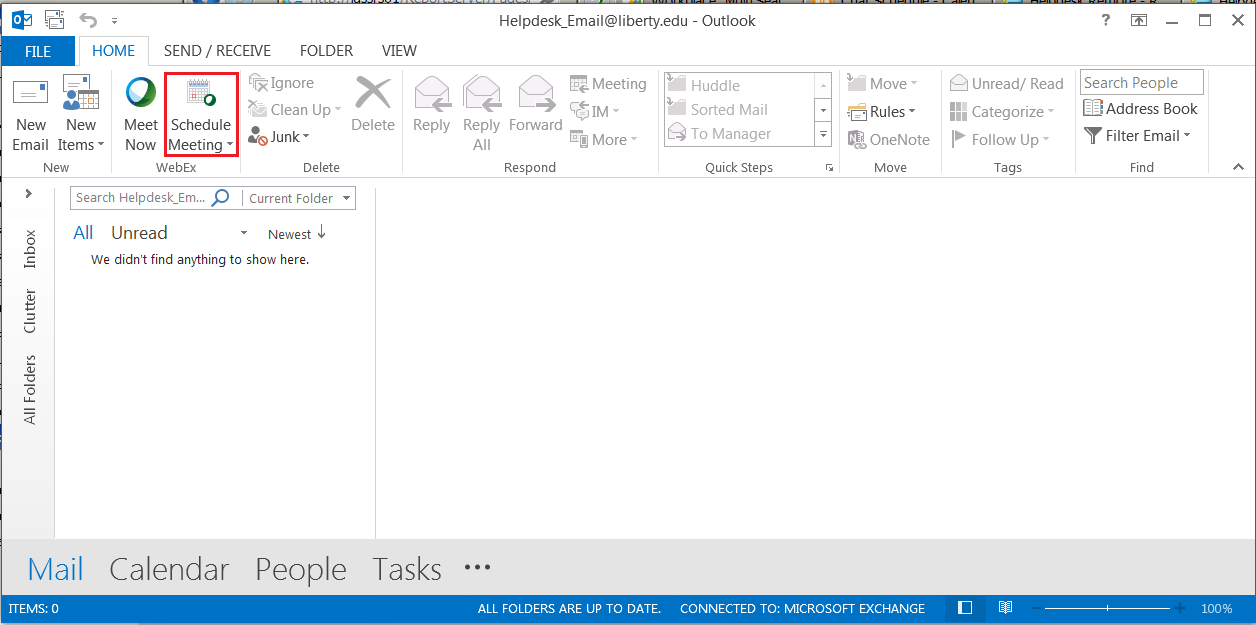This screenshot has height=625, width=1256.
Task: Start a WebEx Meet Now session
Action: click(141, 115)
